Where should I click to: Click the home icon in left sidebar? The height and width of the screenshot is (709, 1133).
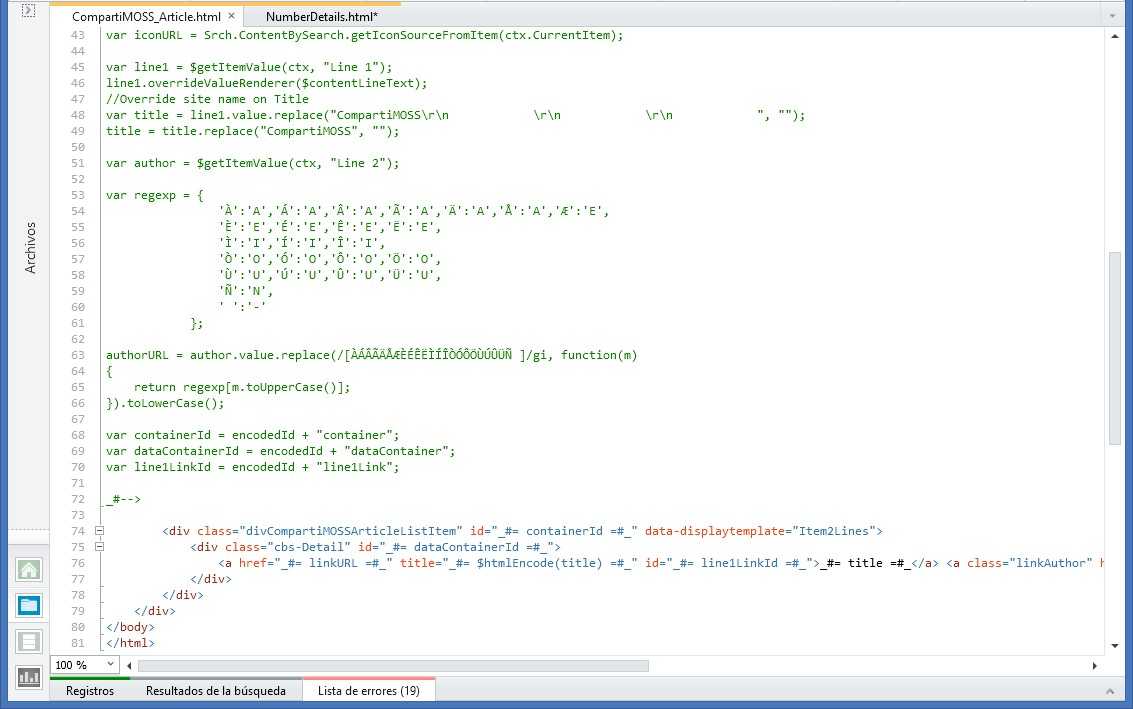[29, 570]
